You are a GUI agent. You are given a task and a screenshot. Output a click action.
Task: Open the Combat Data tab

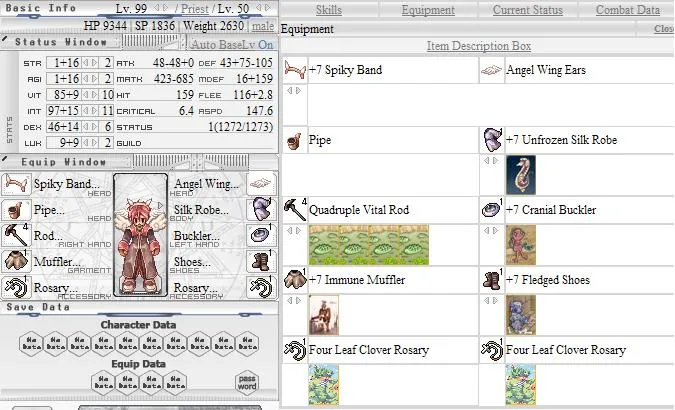tap(628, 9)
